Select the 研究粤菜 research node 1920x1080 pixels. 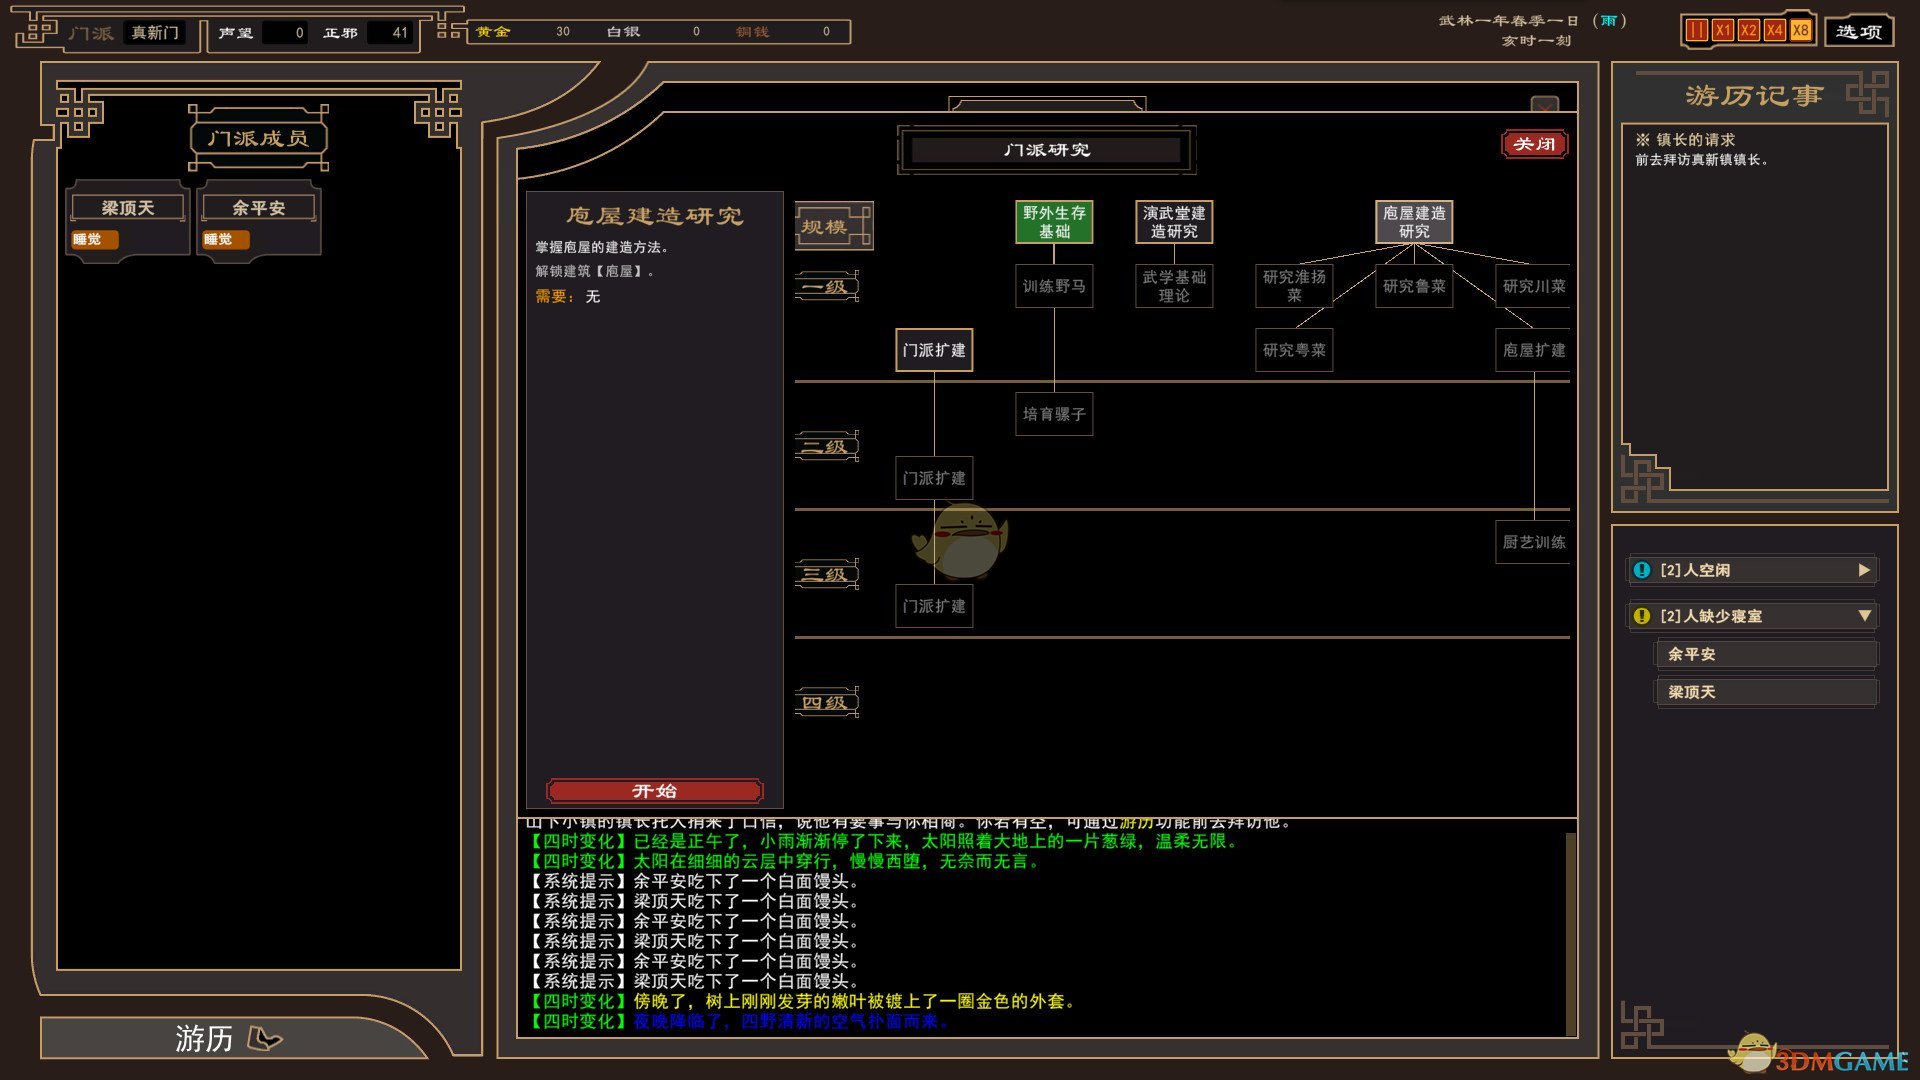[1294, 350]
